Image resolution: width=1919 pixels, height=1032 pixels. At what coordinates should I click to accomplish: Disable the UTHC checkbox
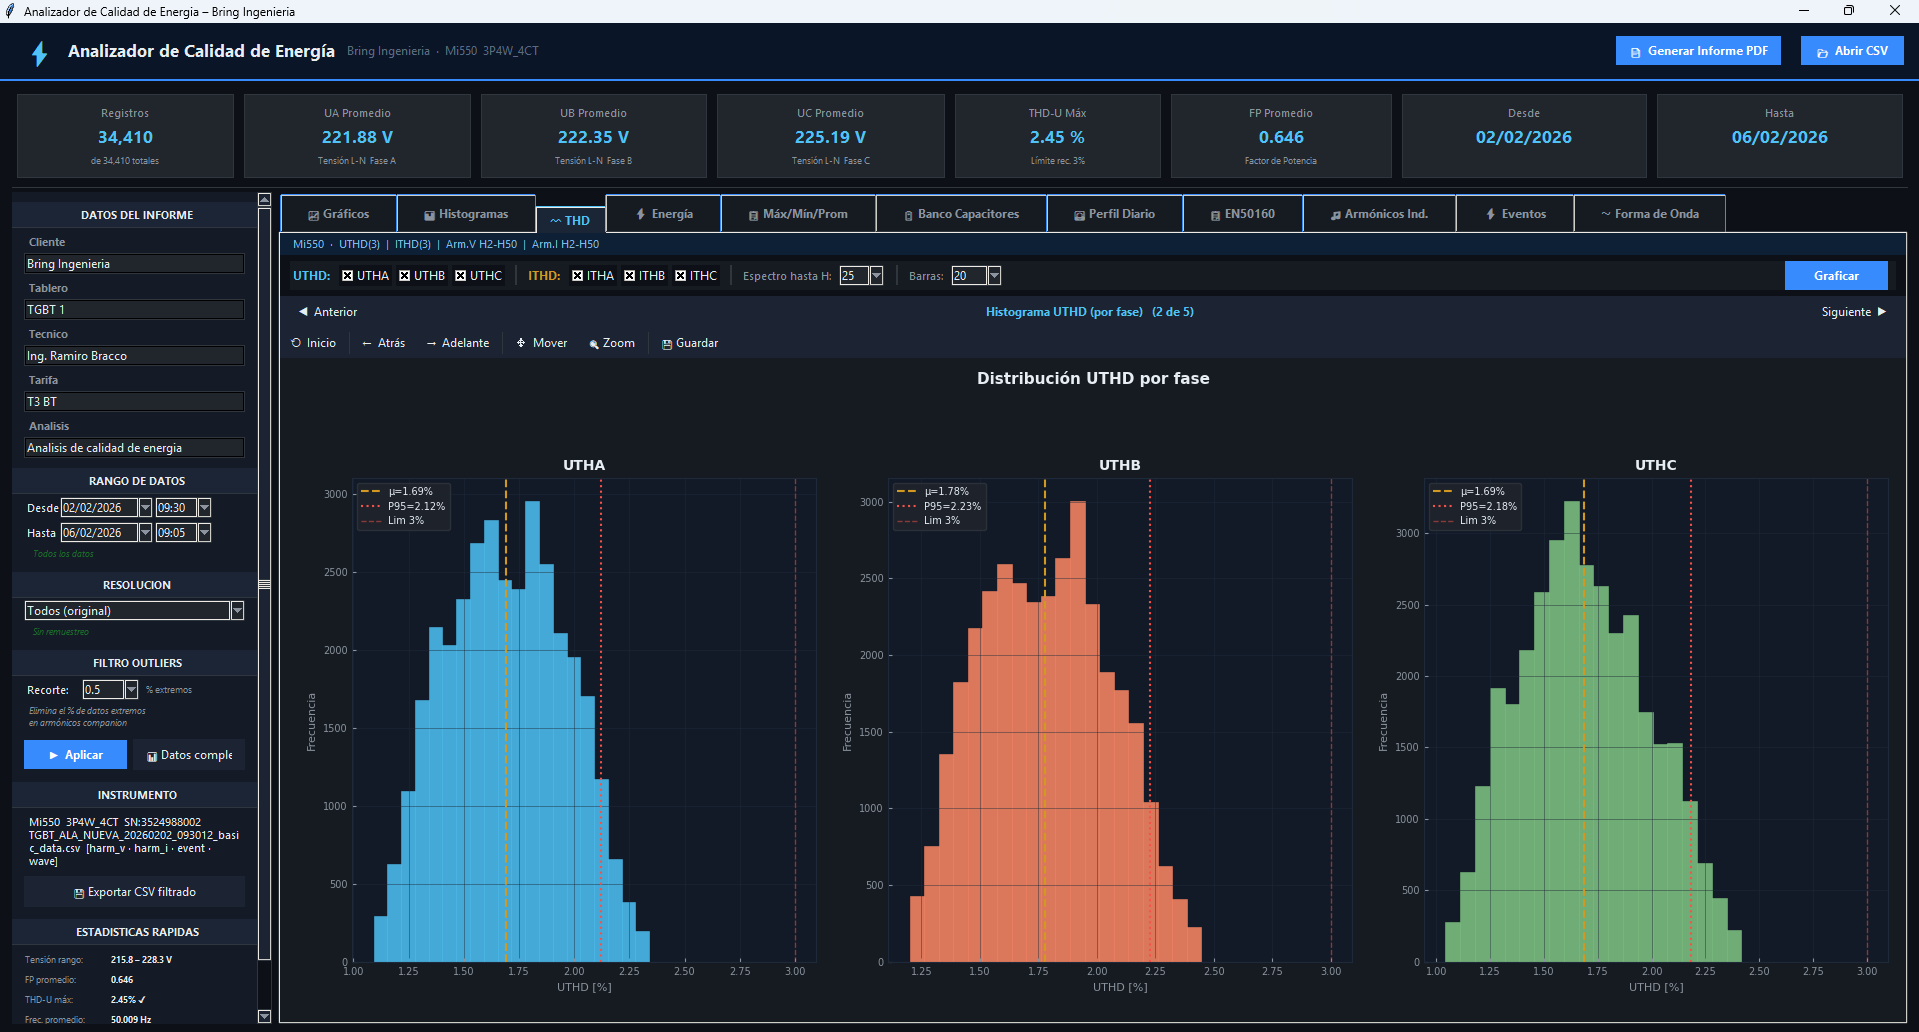(x=461, y=276)
